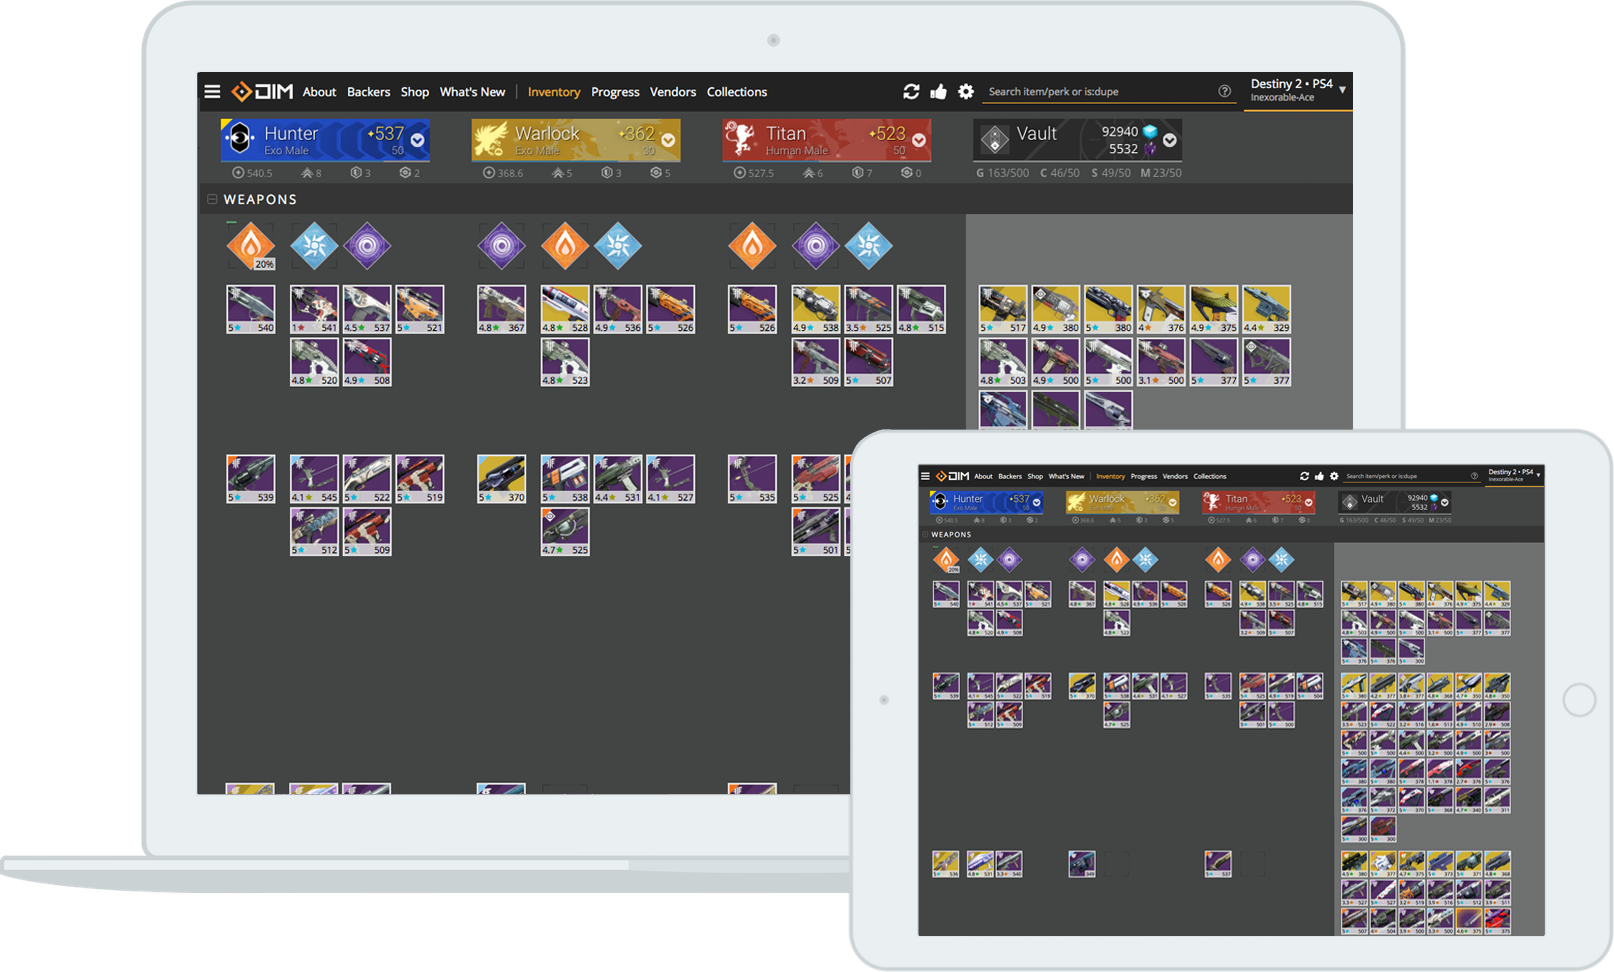Click Hunter's bow with power 545
Image resolution: width=1614 pixels, height=972 pixels.
click(x=314, y=480)
